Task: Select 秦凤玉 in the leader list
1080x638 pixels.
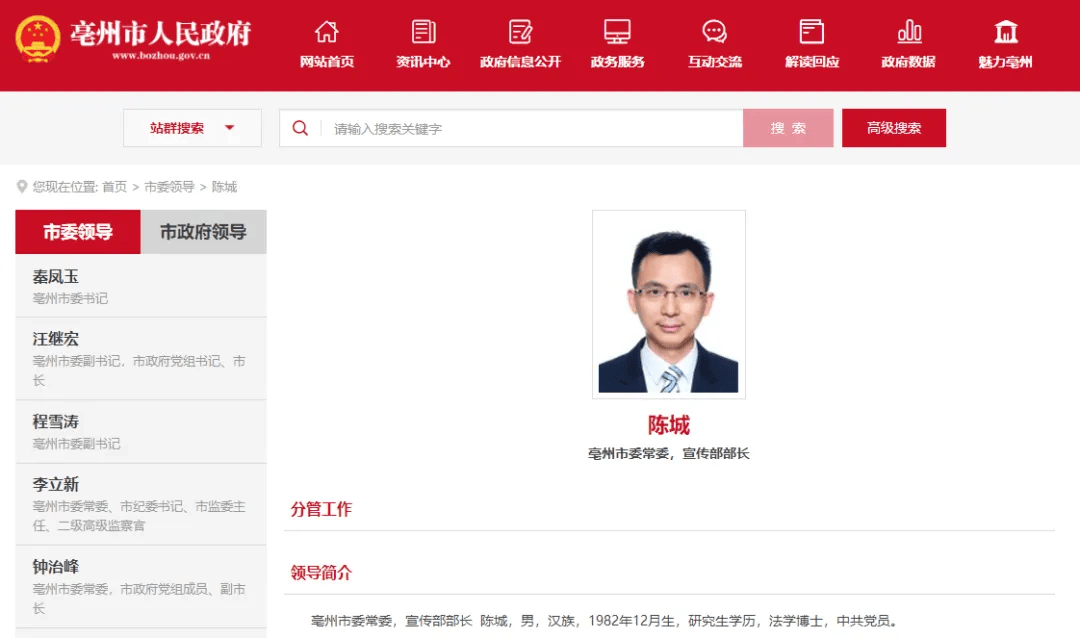Action: 141,286
